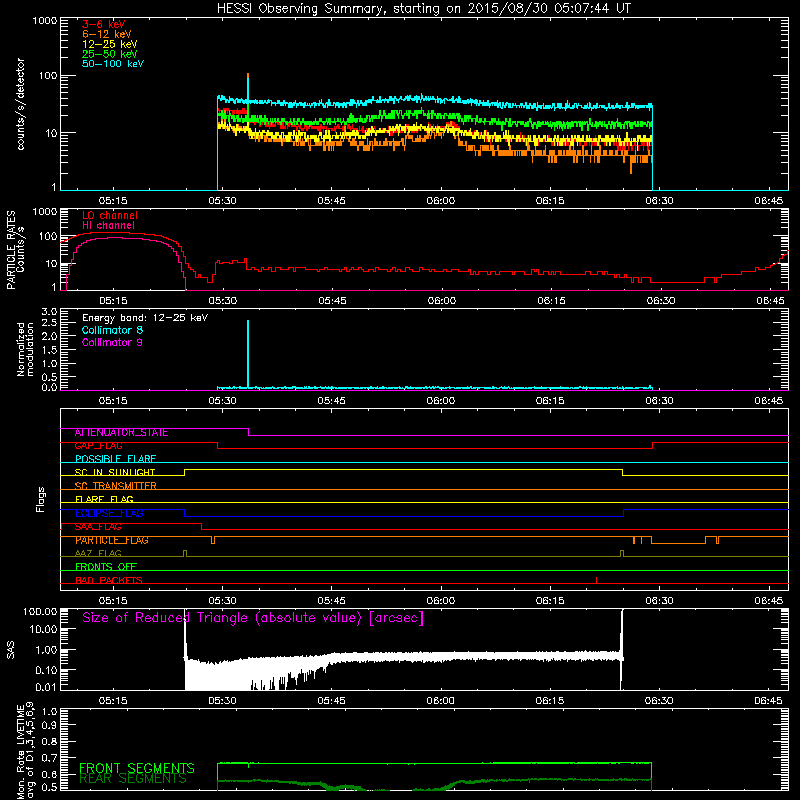Select the 12-25 keV legend label
The width and height of the screenshot is (800, 800).
[110, 44]
